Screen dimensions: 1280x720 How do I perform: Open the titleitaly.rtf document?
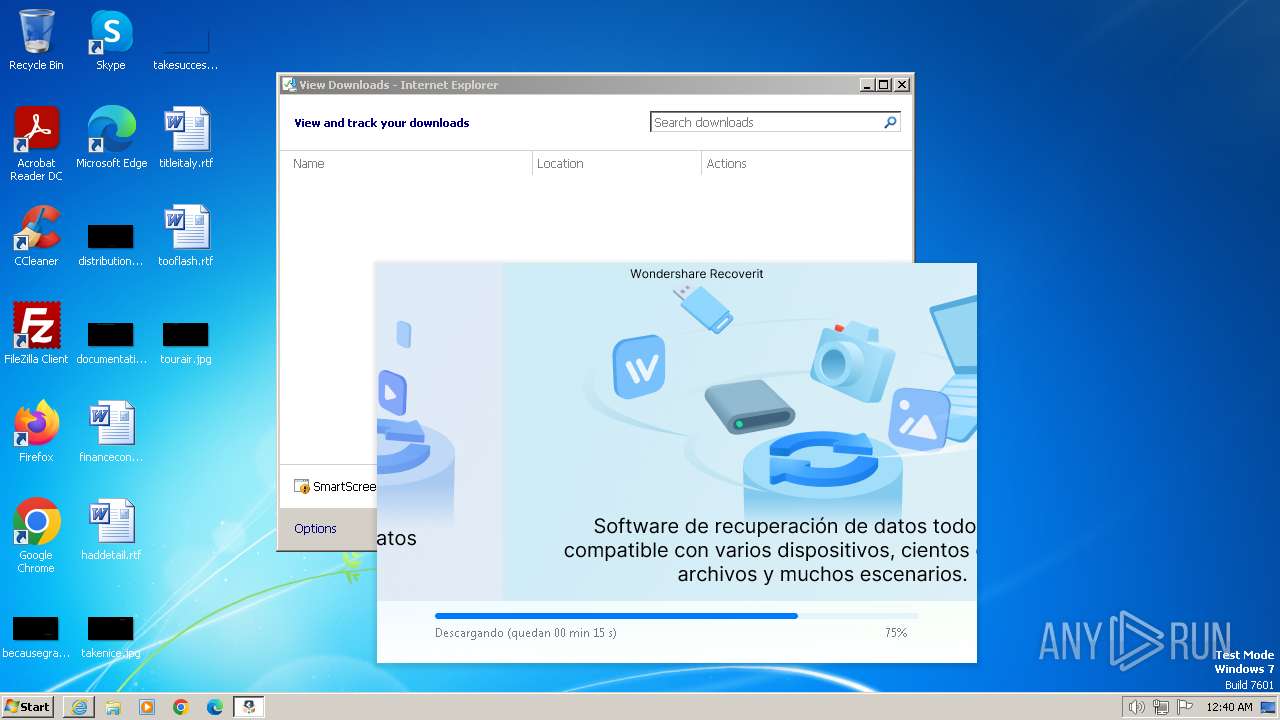pyautogui.click(x=186, y=137)
